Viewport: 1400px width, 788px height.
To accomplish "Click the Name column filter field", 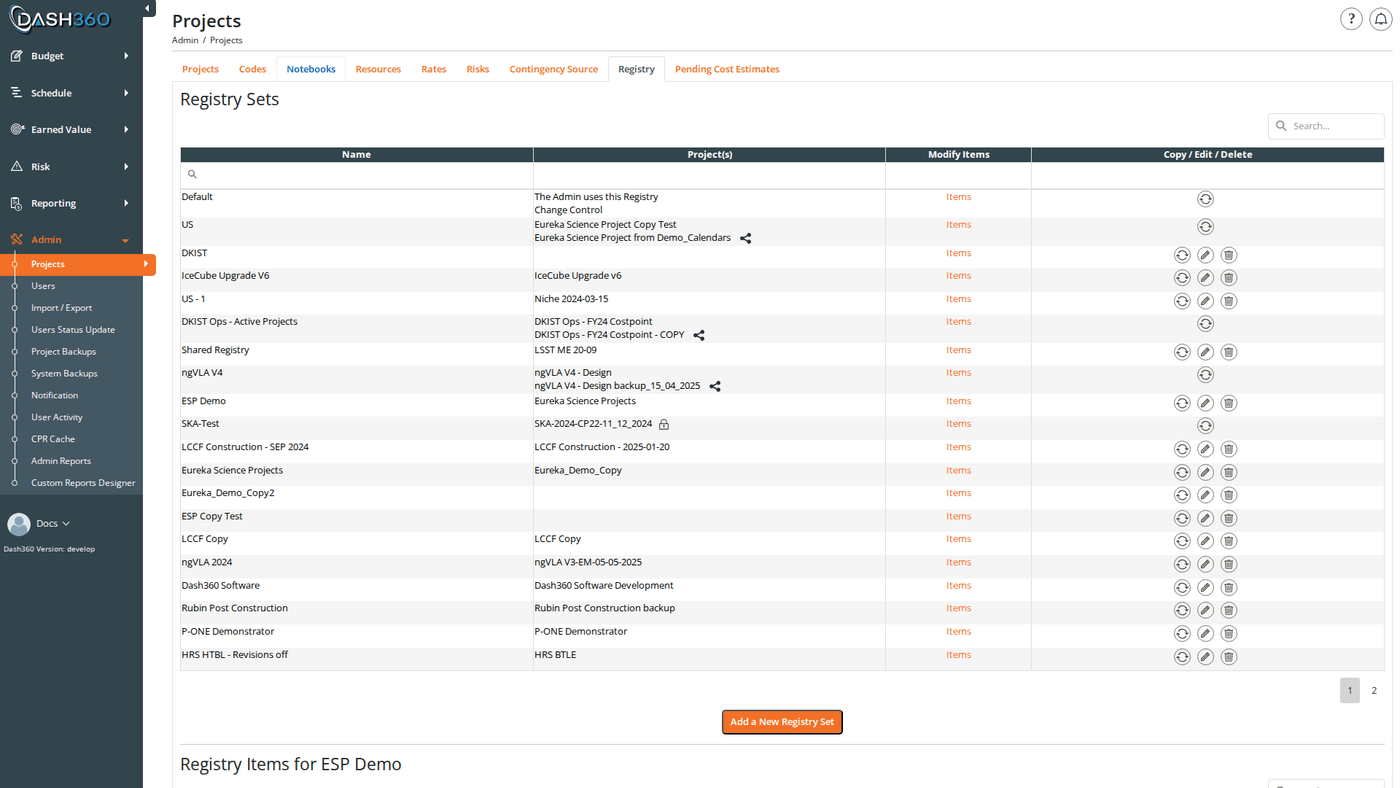I will click(357, 175).
